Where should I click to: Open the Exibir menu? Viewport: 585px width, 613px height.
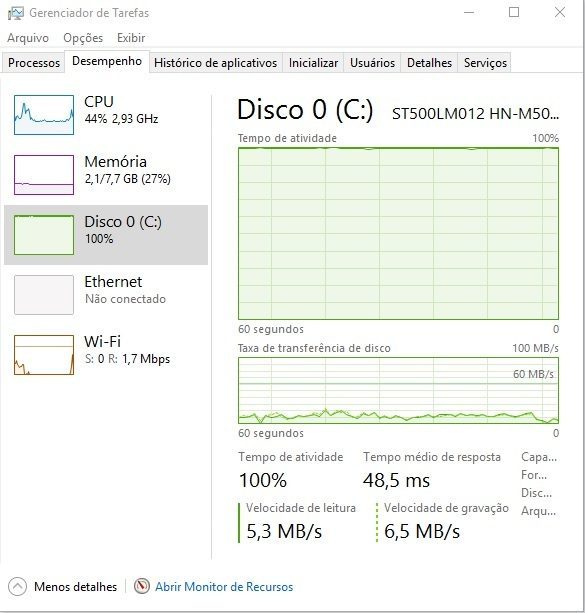pyautogui.click(x=131, y=38)
